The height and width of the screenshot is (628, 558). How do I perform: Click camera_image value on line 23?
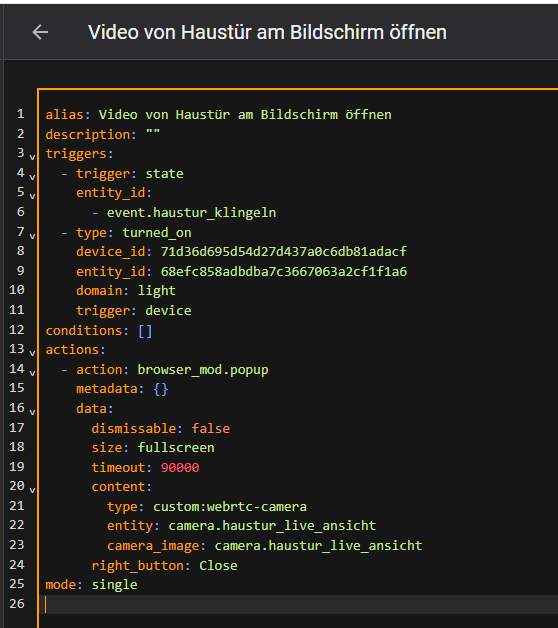pos(318,545)
